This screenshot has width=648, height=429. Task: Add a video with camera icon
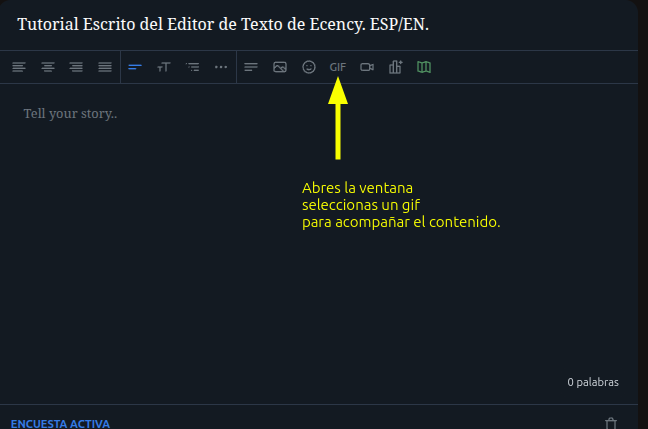[367, 67]
